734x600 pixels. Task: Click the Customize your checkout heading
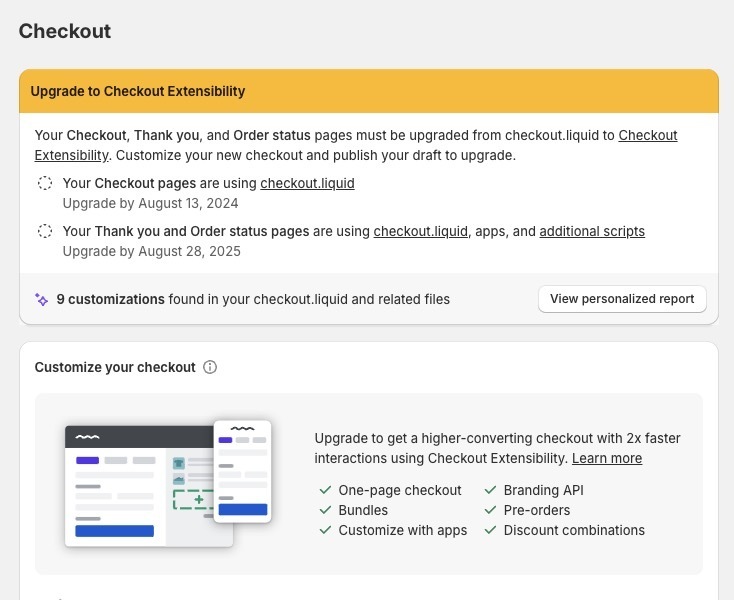(115, 367)
